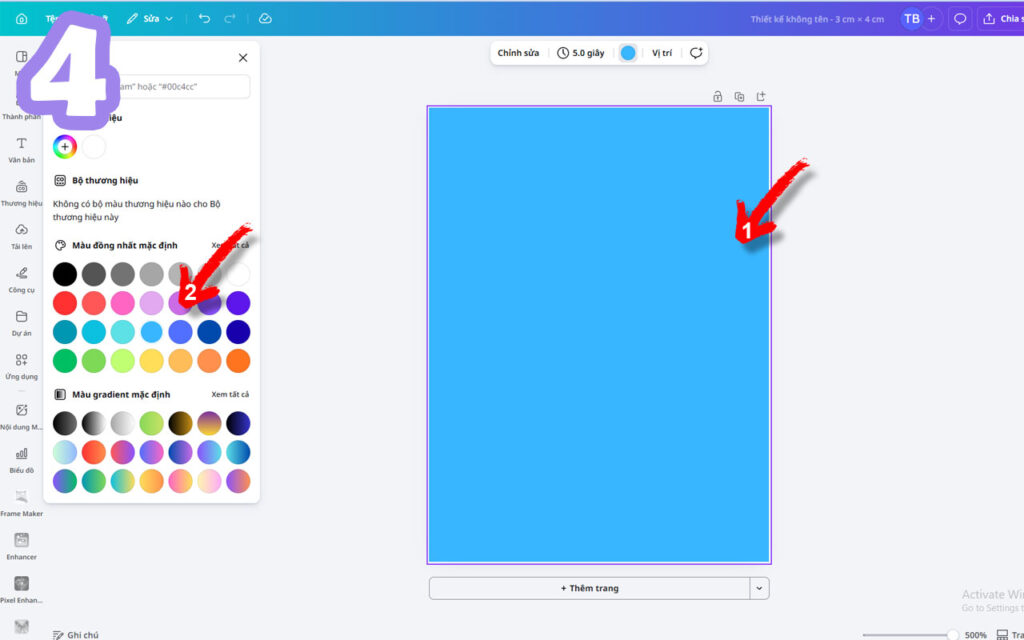Viewport: 1024px width, 640px height.
Task: Open the Vị trí position option
Action: pyautogui.click(x=662, y=53)
